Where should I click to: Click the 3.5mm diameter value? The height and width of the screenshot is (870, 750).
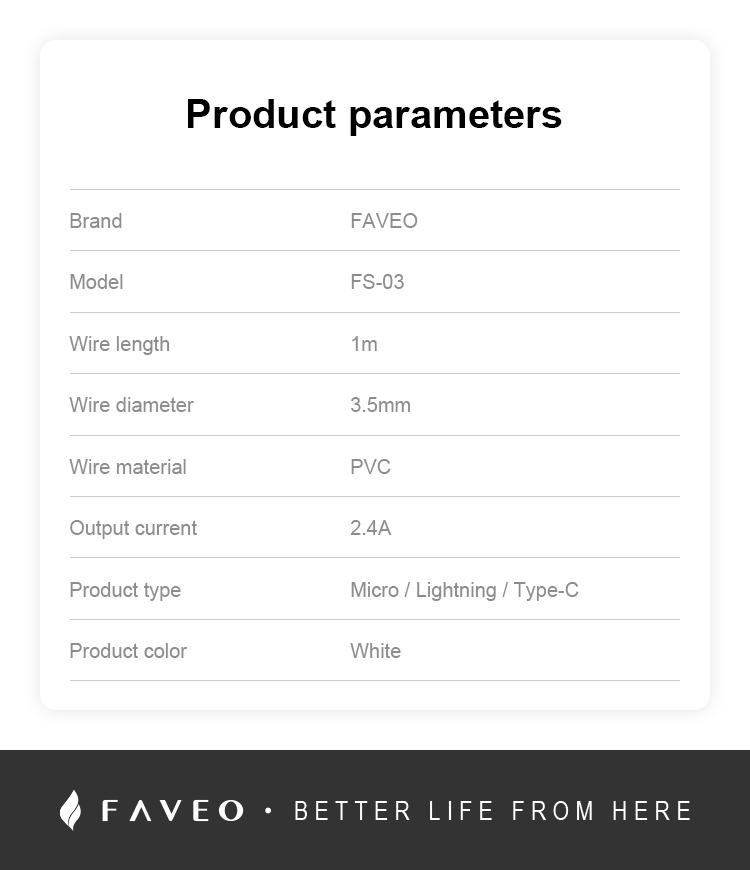coord(381,405)
